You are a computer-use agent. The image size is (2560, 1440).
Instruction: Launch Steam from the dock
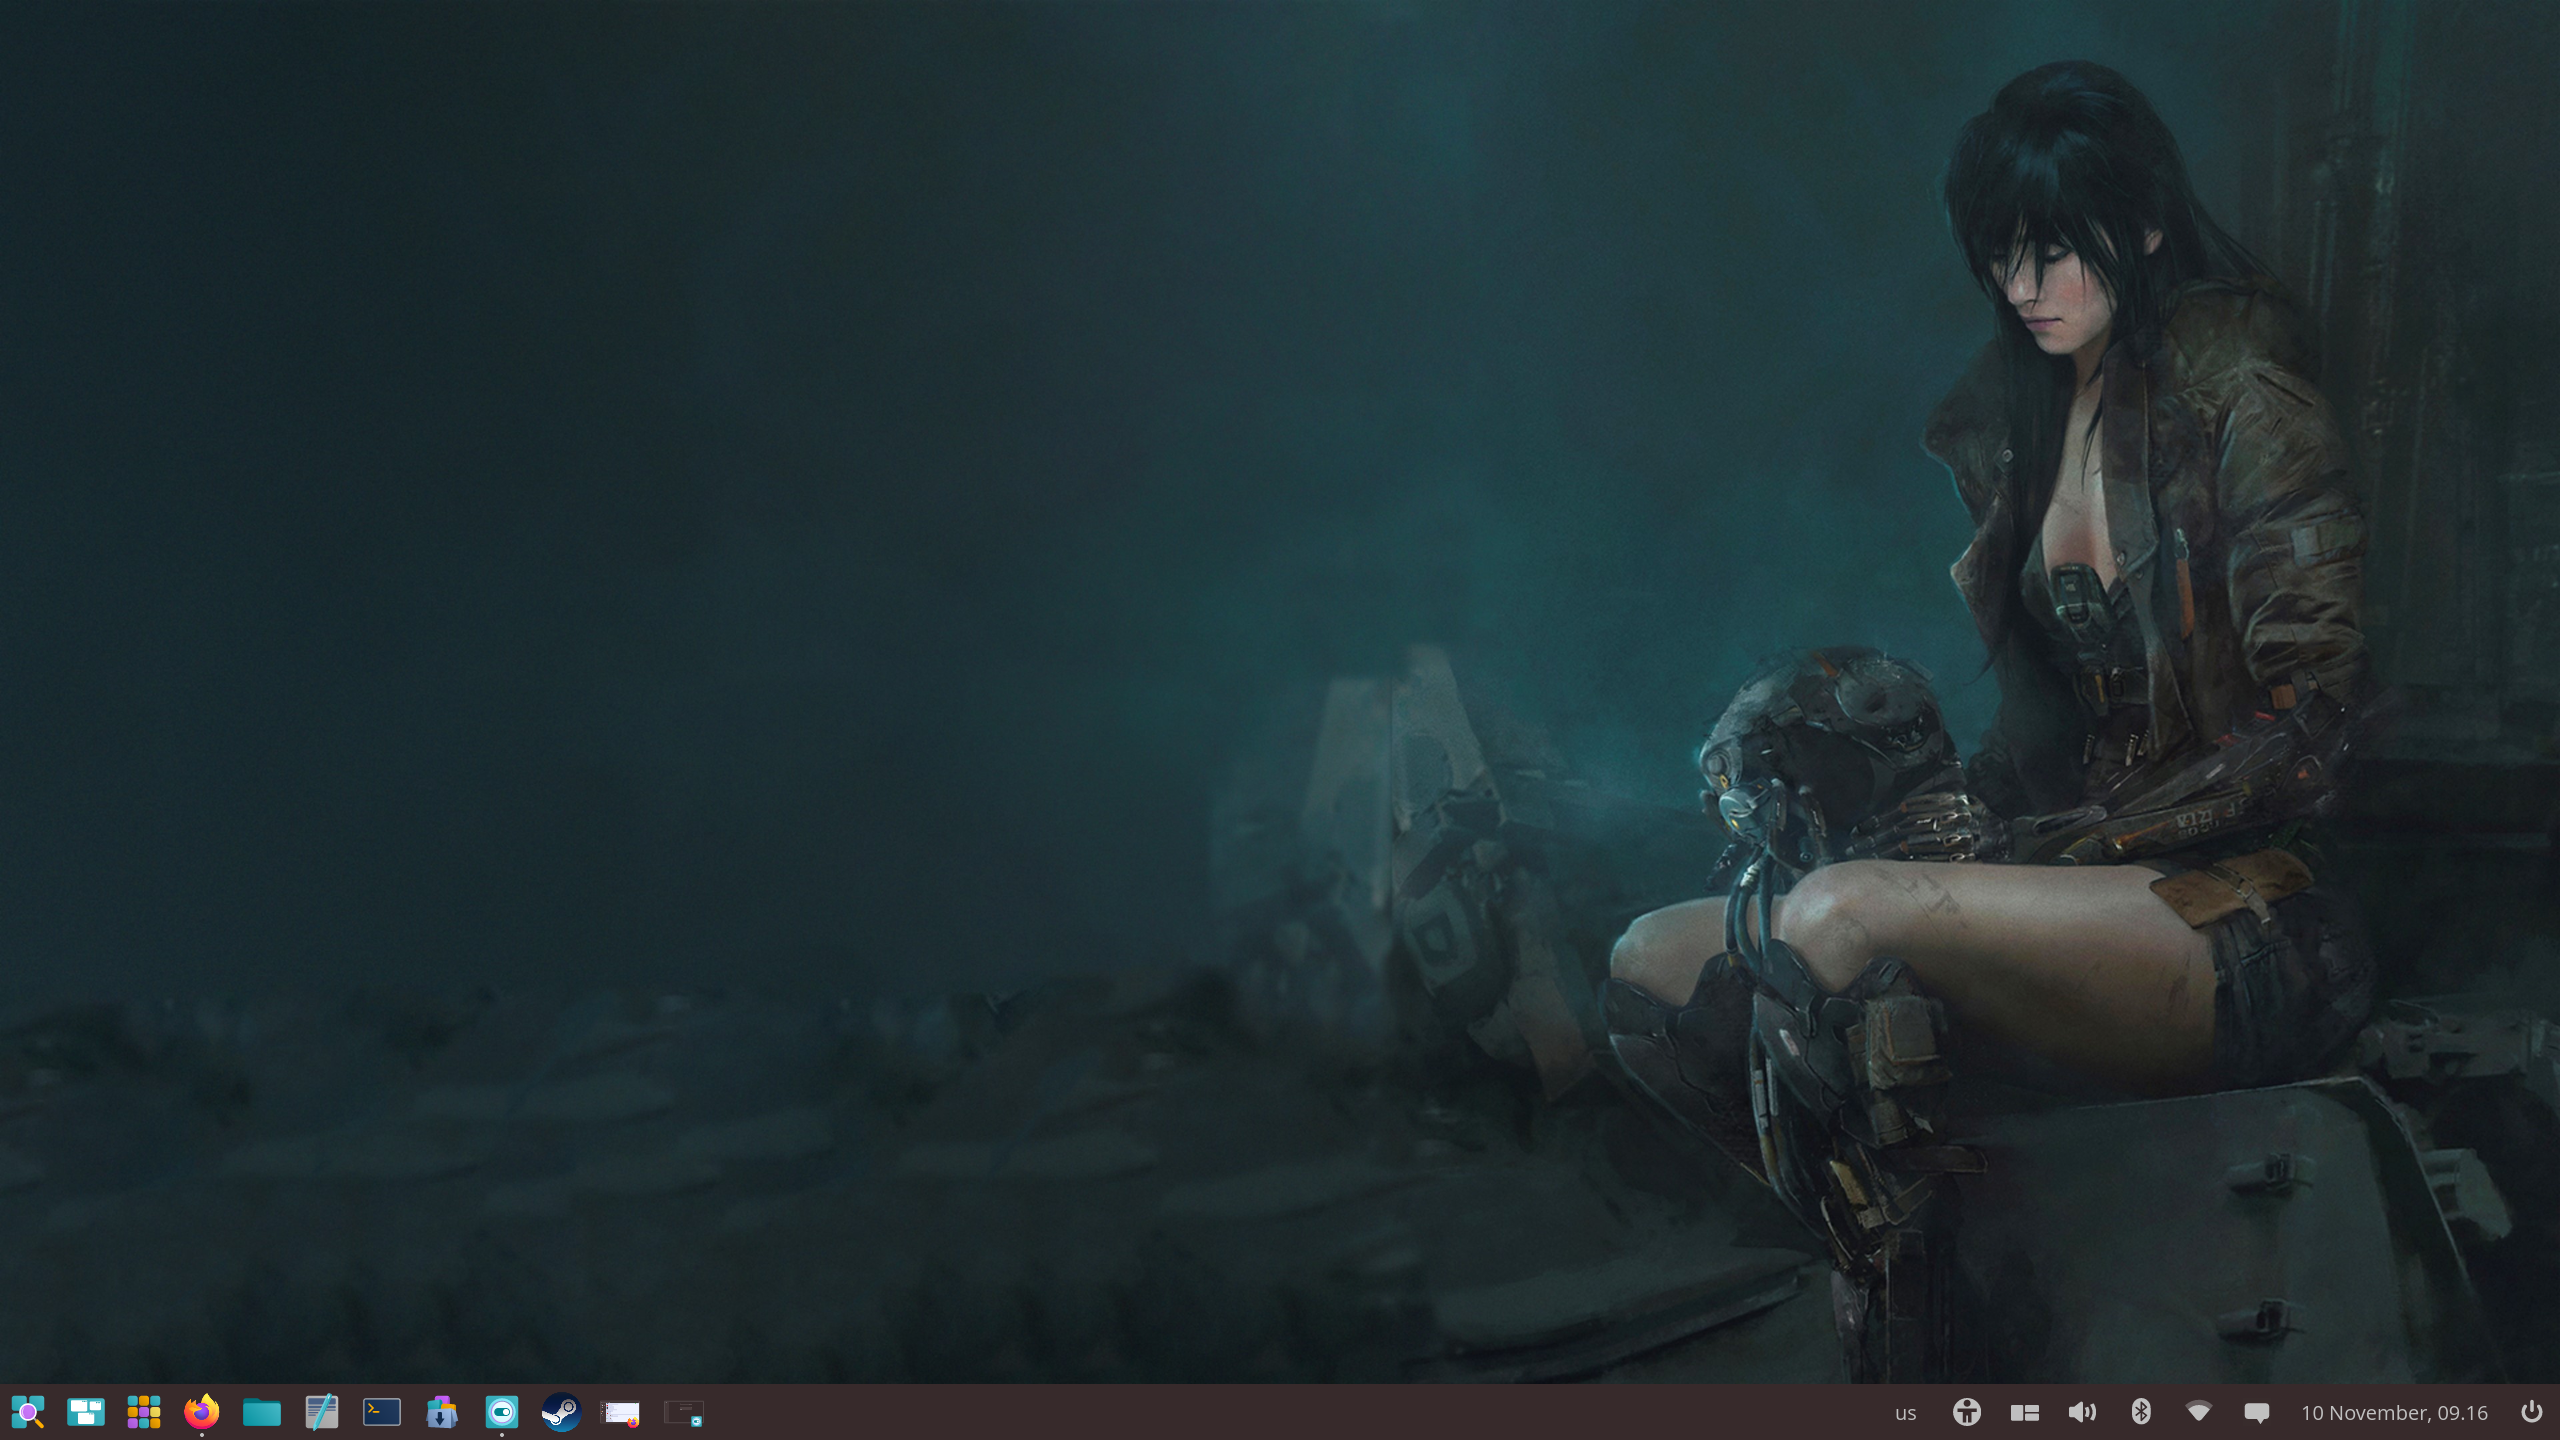pos(561,1412)
